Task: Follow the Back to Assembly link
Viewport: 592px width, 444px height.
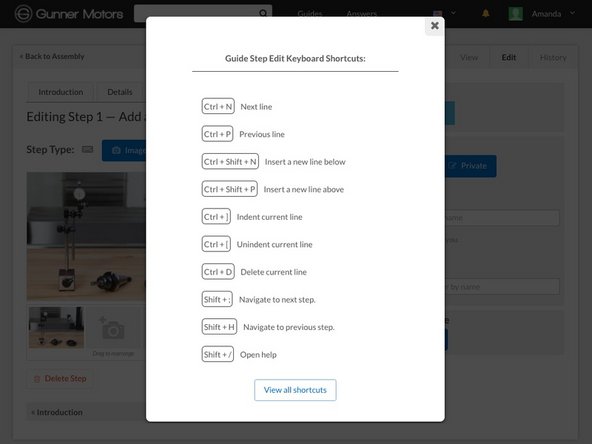Action: (52, 56)
